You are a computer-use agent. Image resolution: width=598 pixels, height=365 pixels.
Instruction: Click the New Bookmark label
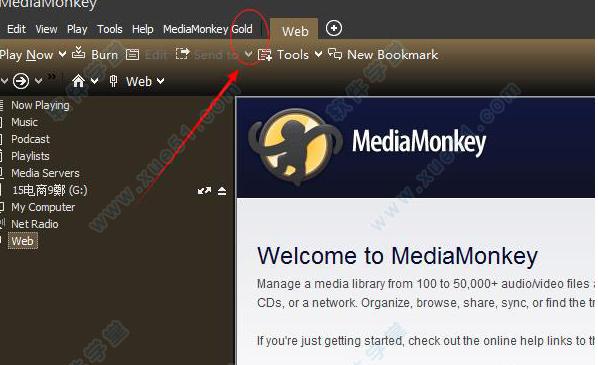(392, 55)
